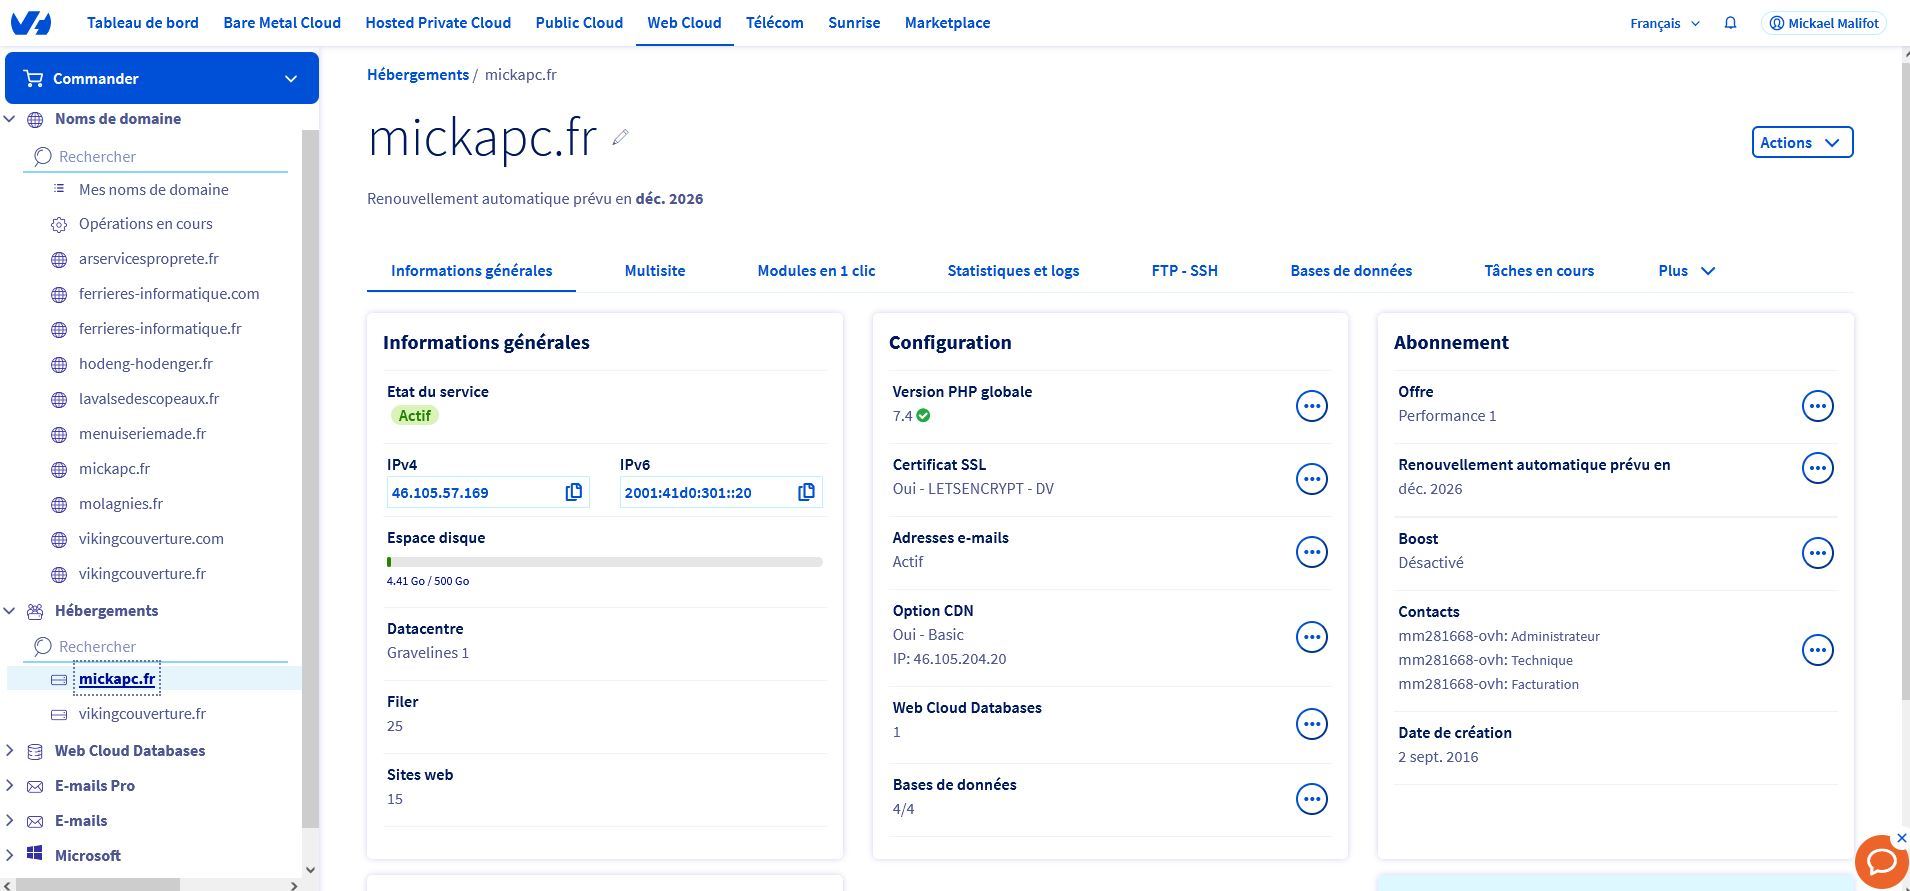
Task: Copy the IPv4 address to clipboard
Action: (x=573, y=492)
